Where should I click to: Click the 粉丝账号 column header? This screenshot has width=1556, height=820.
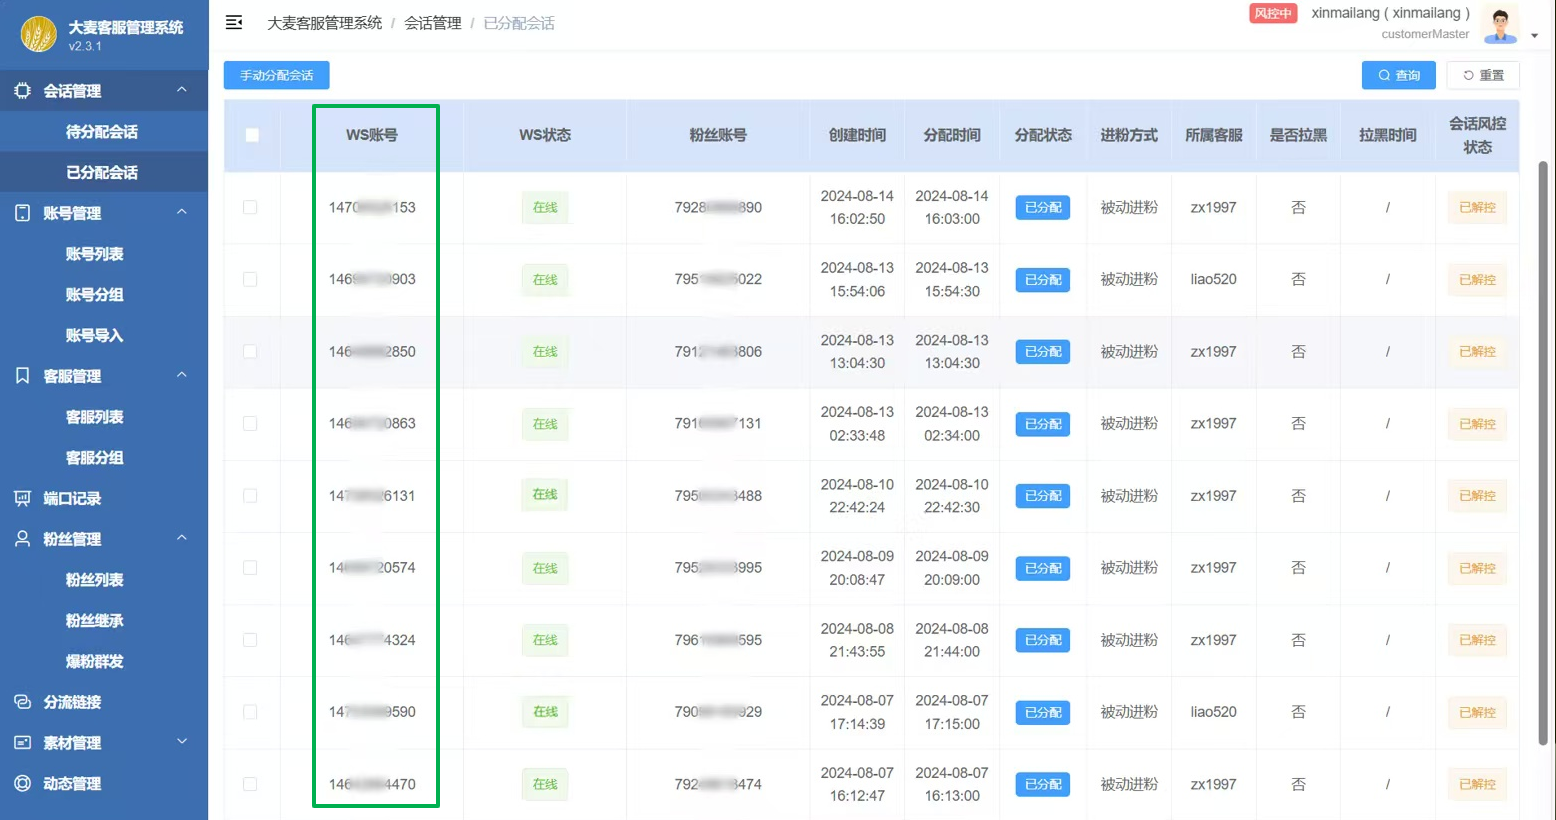pos(718,135)
